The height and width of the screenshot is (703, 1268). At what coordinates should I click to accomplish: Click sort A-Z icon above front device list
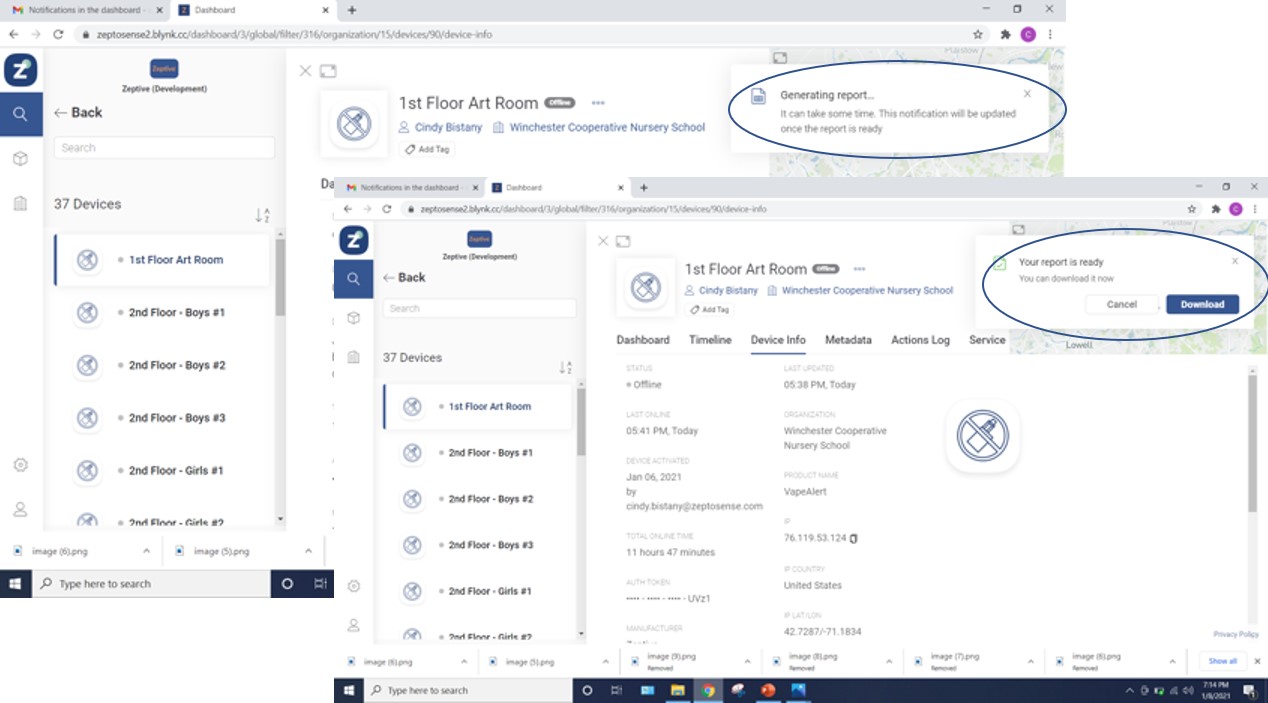click(x=565, y=368)
